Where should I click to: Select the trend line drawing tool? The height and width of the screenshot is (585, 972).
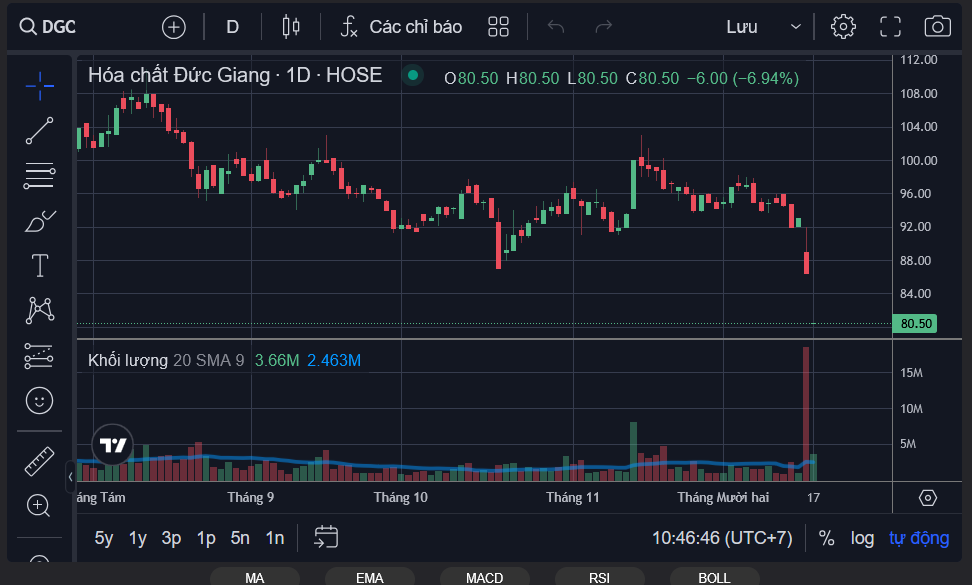[40, 131]
